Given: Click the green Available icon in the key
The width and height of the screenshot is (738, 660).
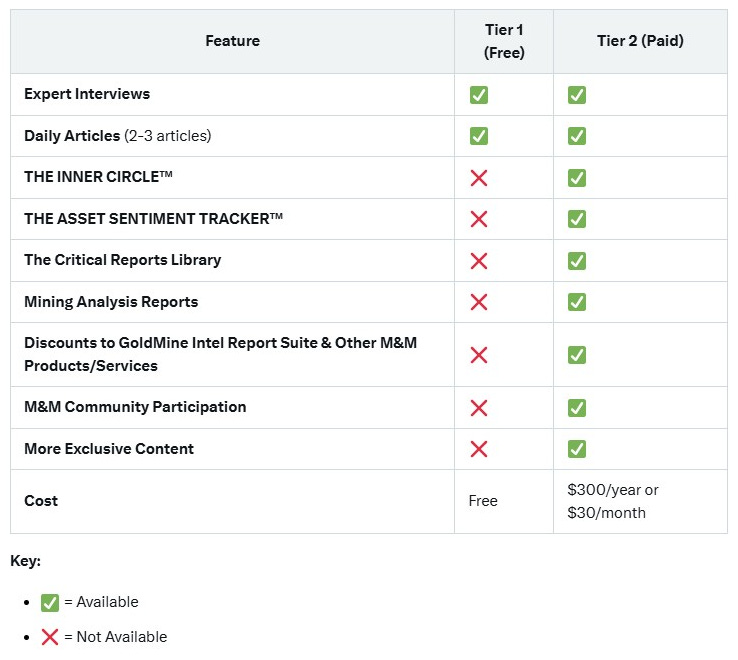Looking at the screenshot, I should (50, 603).
